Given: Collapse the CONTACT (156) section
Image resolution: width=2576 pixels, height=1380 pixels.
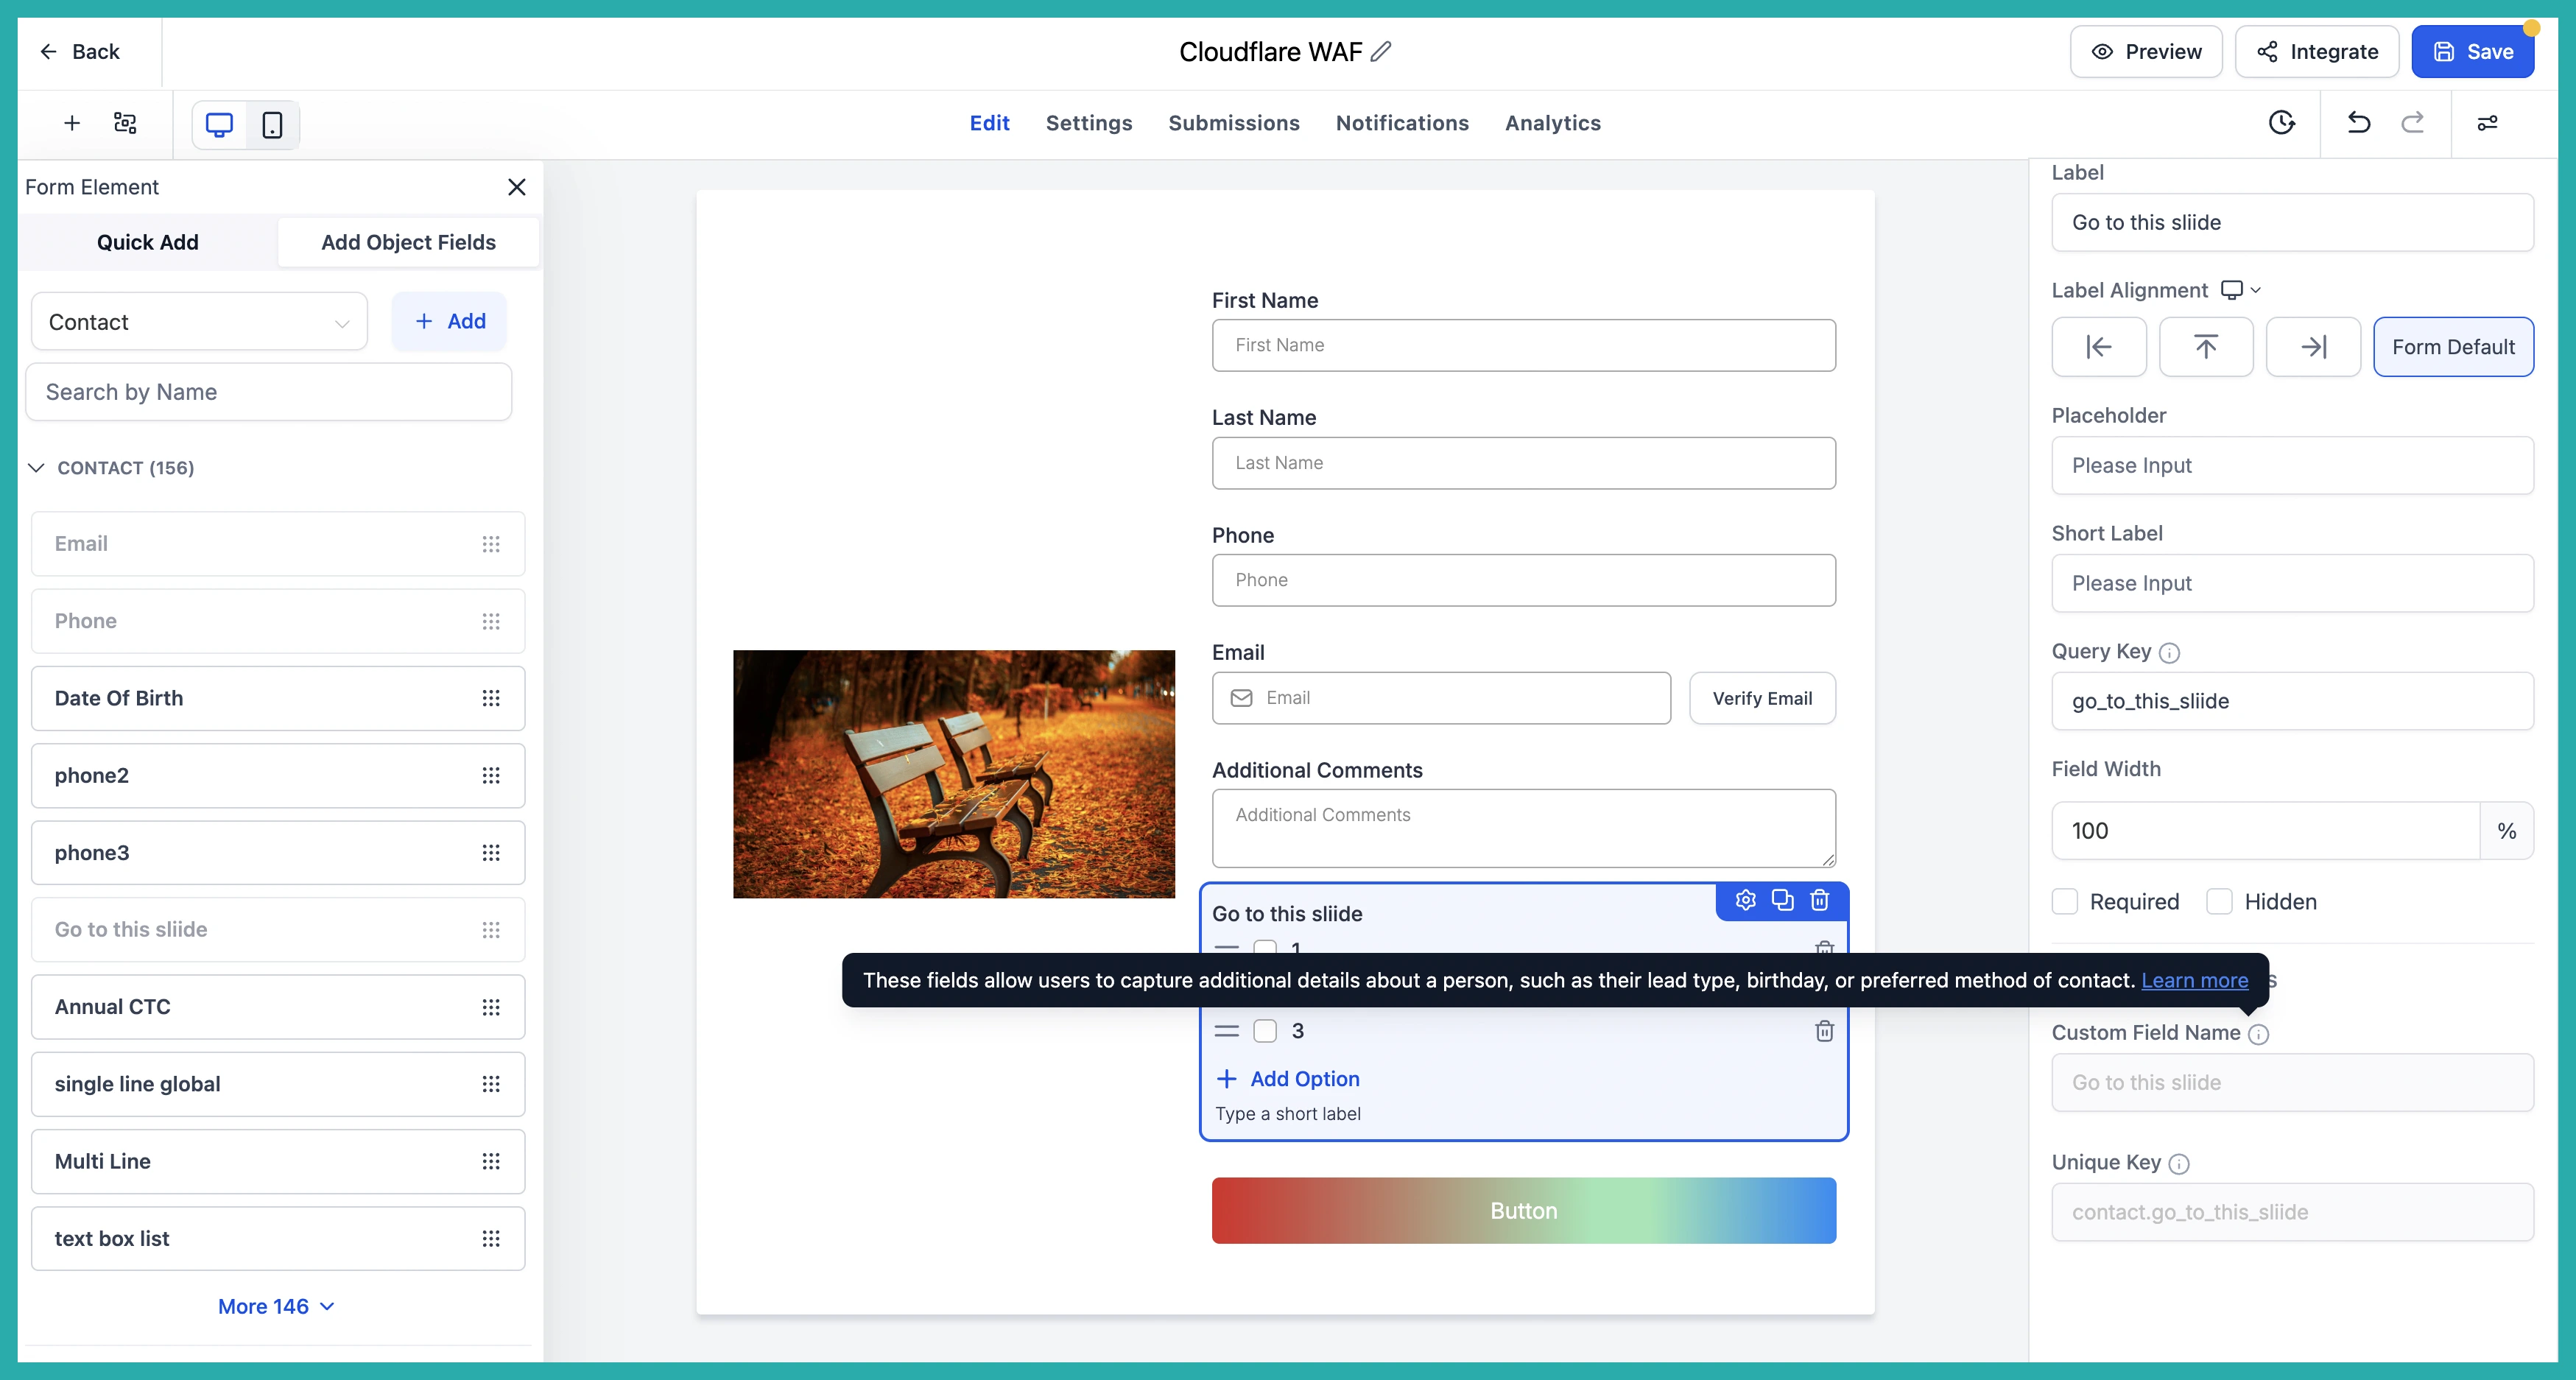Looking at the screenshot, I should [36, 467].
